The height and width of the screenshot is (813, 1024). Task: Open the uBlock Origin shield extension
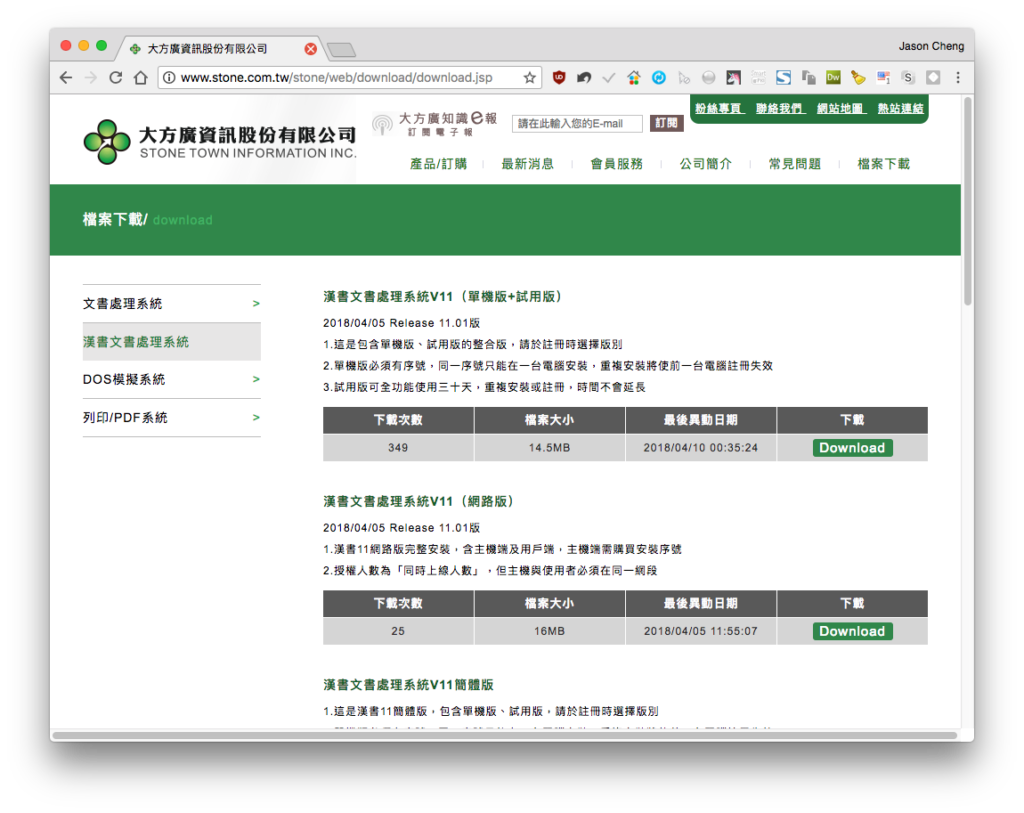pos(559,78)
